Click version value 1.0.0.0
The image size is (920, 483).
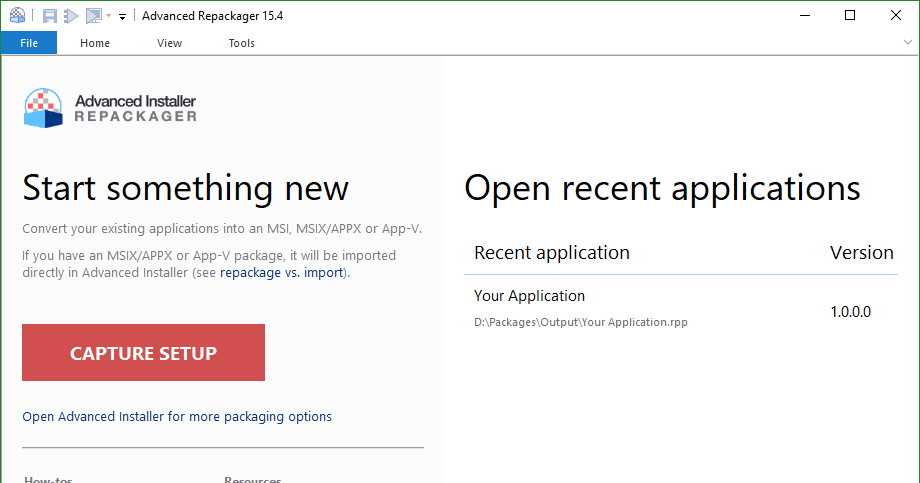[x=850, y=312]
